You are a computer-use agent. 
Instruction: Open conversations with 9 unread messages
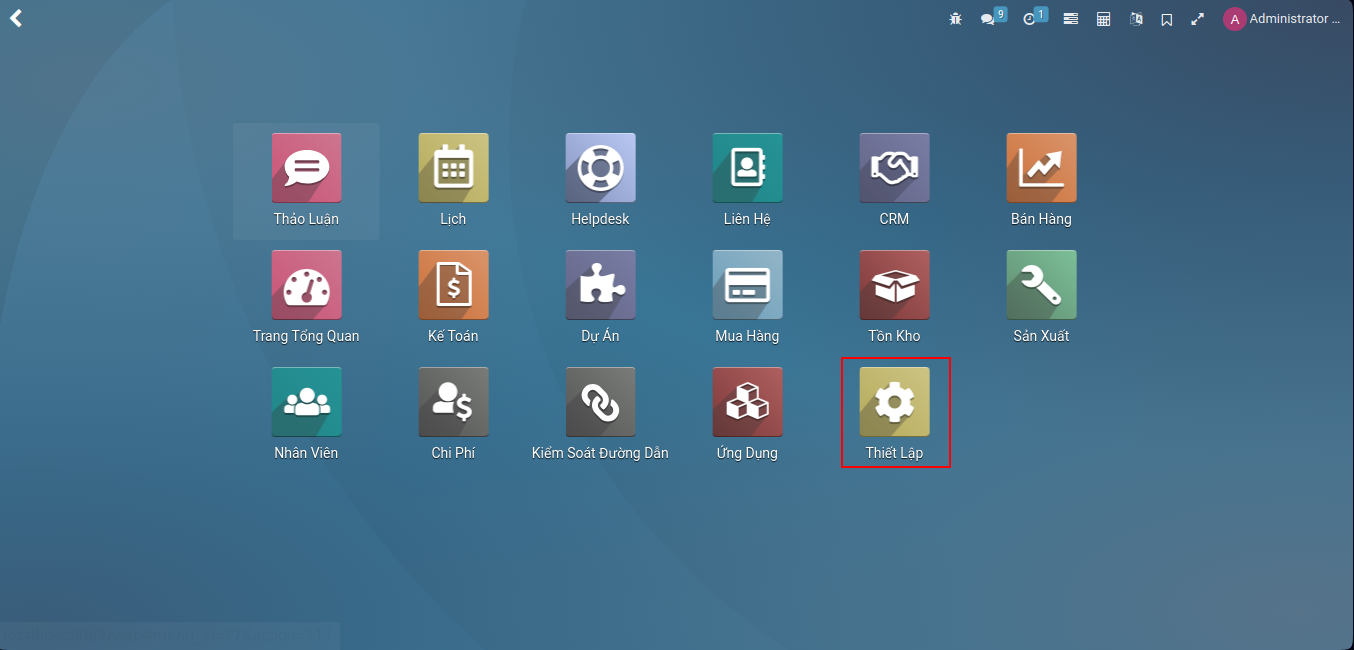click(x=993, y=17)
